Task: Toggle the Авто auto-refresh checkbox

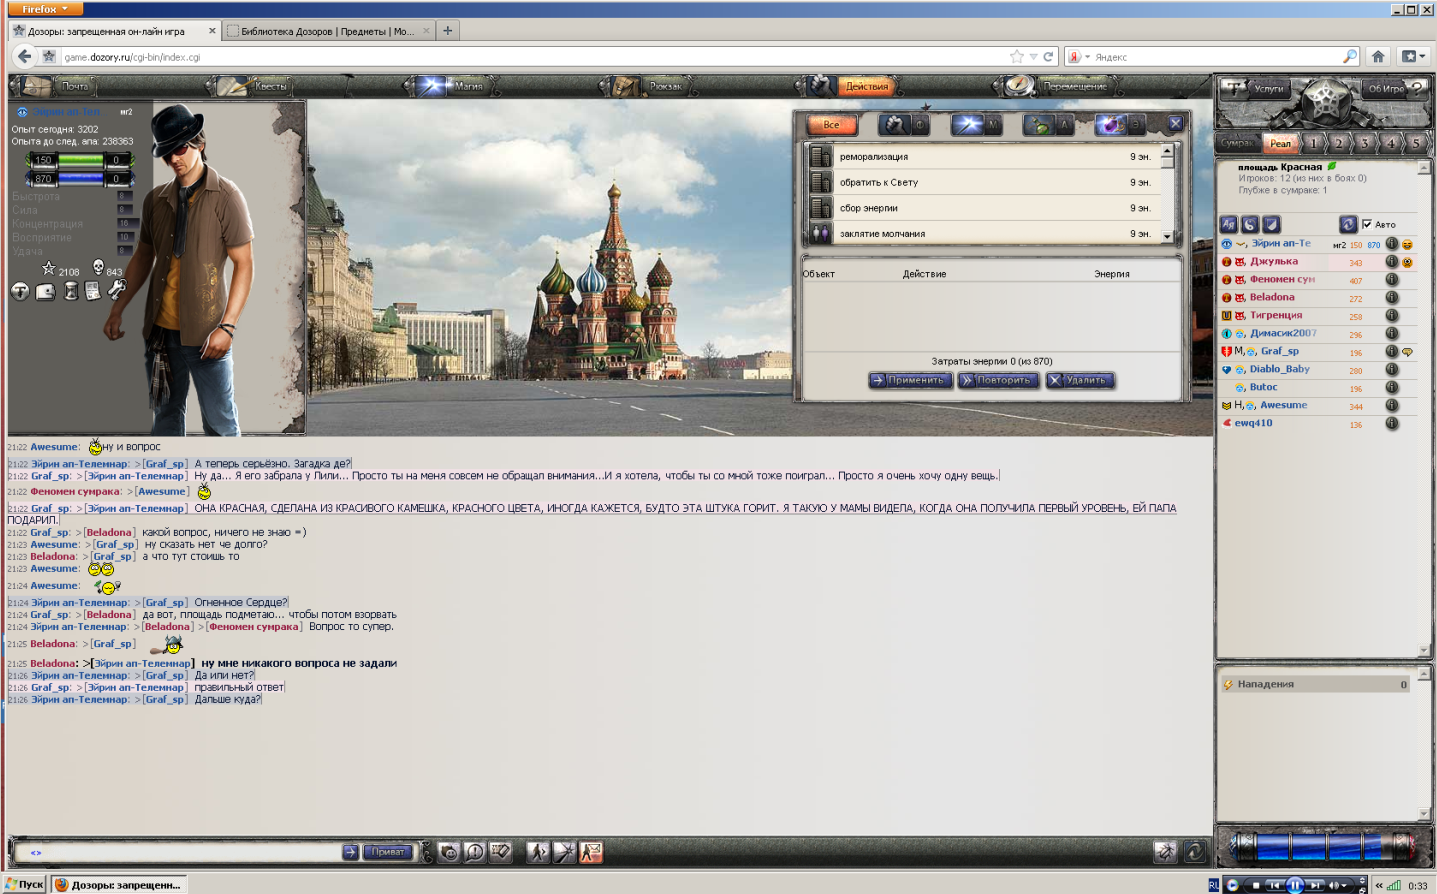Action: coord(1367,224)
